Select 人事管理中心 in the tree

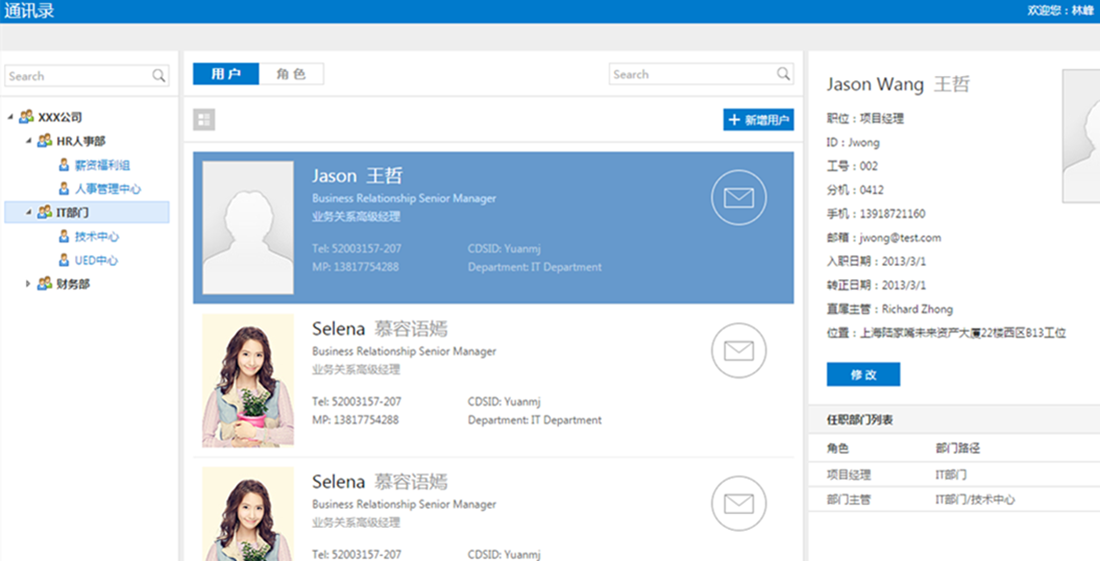click(108, 189)
